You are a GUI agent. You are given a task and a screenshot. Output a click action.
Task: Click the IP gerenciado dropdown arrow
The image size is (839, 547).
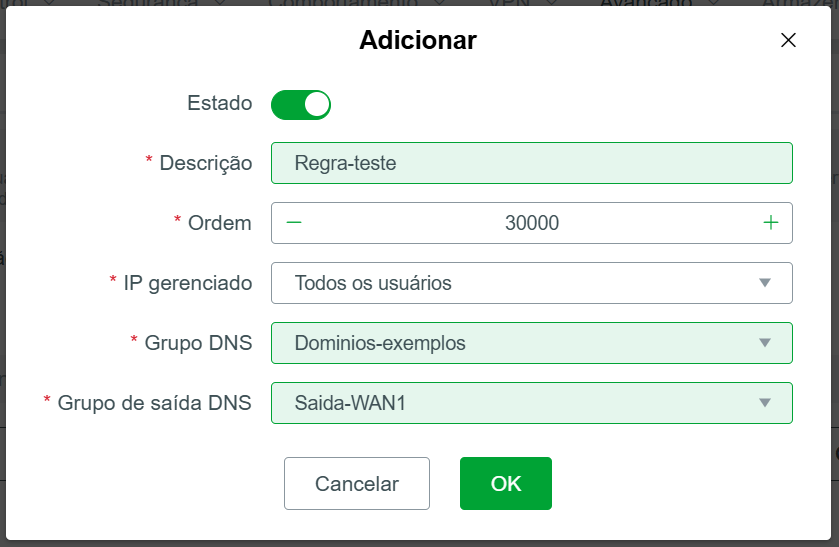coord(765,283)
